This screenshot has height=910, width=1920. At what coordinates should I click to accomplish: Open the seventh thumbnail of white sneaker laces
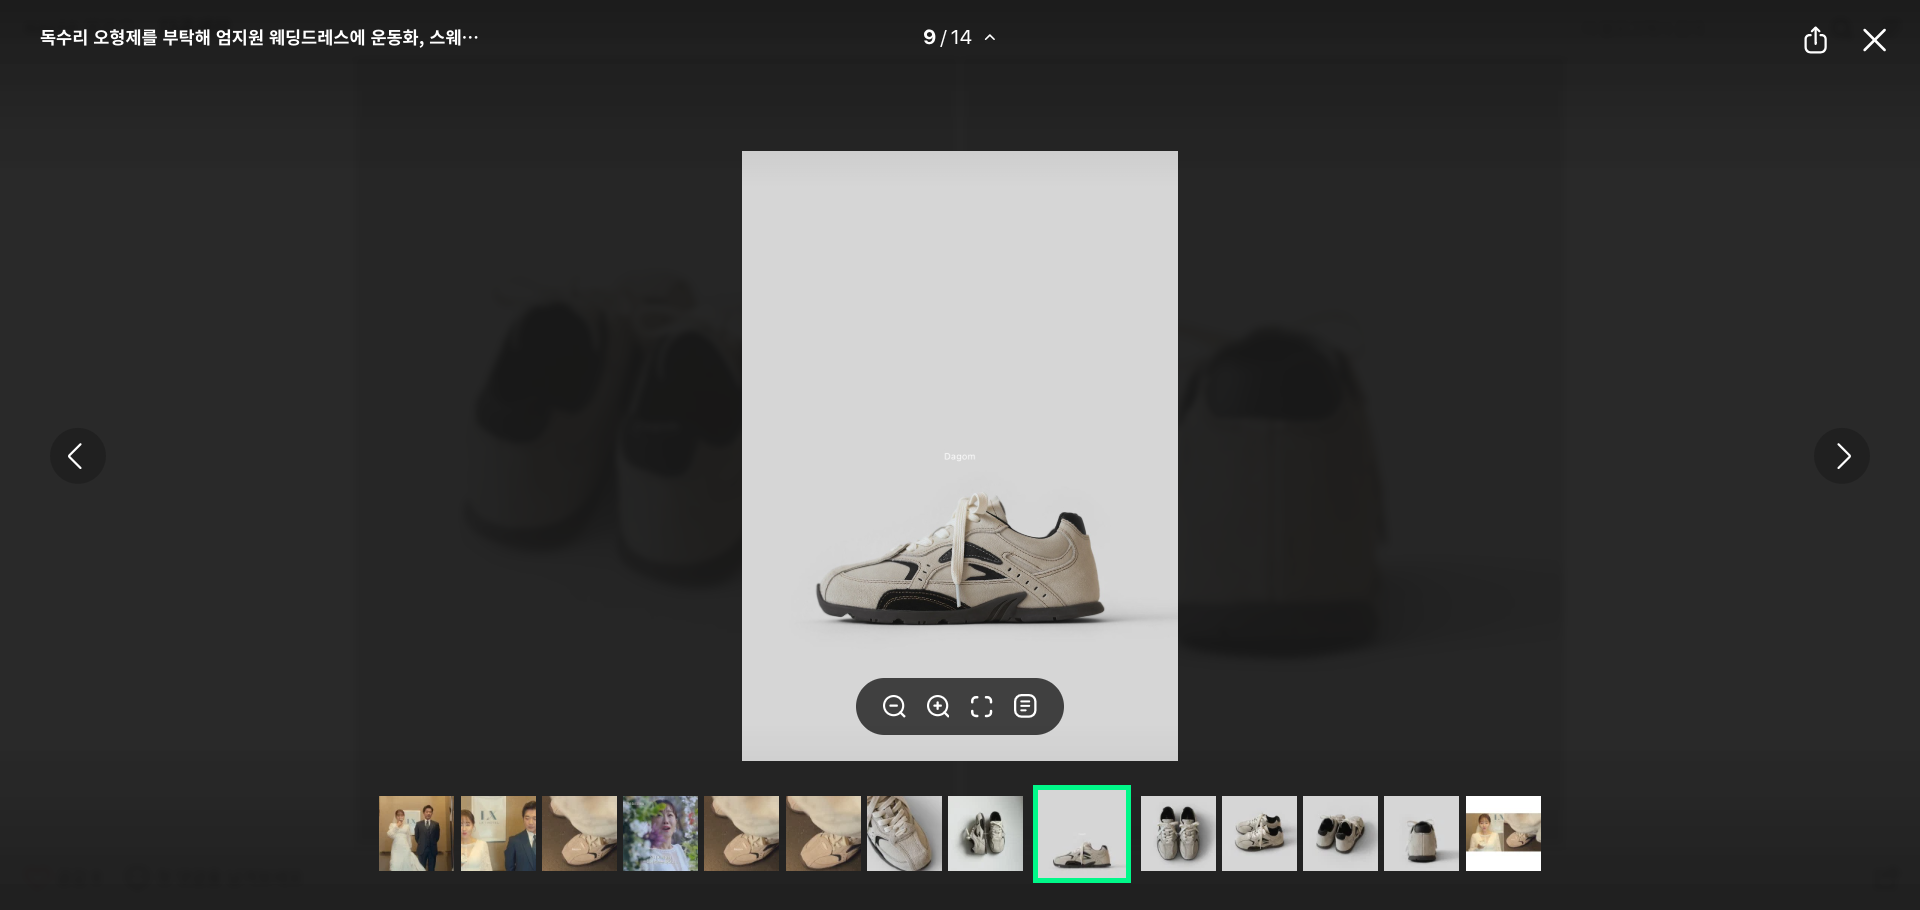click(x=904, y=833)
